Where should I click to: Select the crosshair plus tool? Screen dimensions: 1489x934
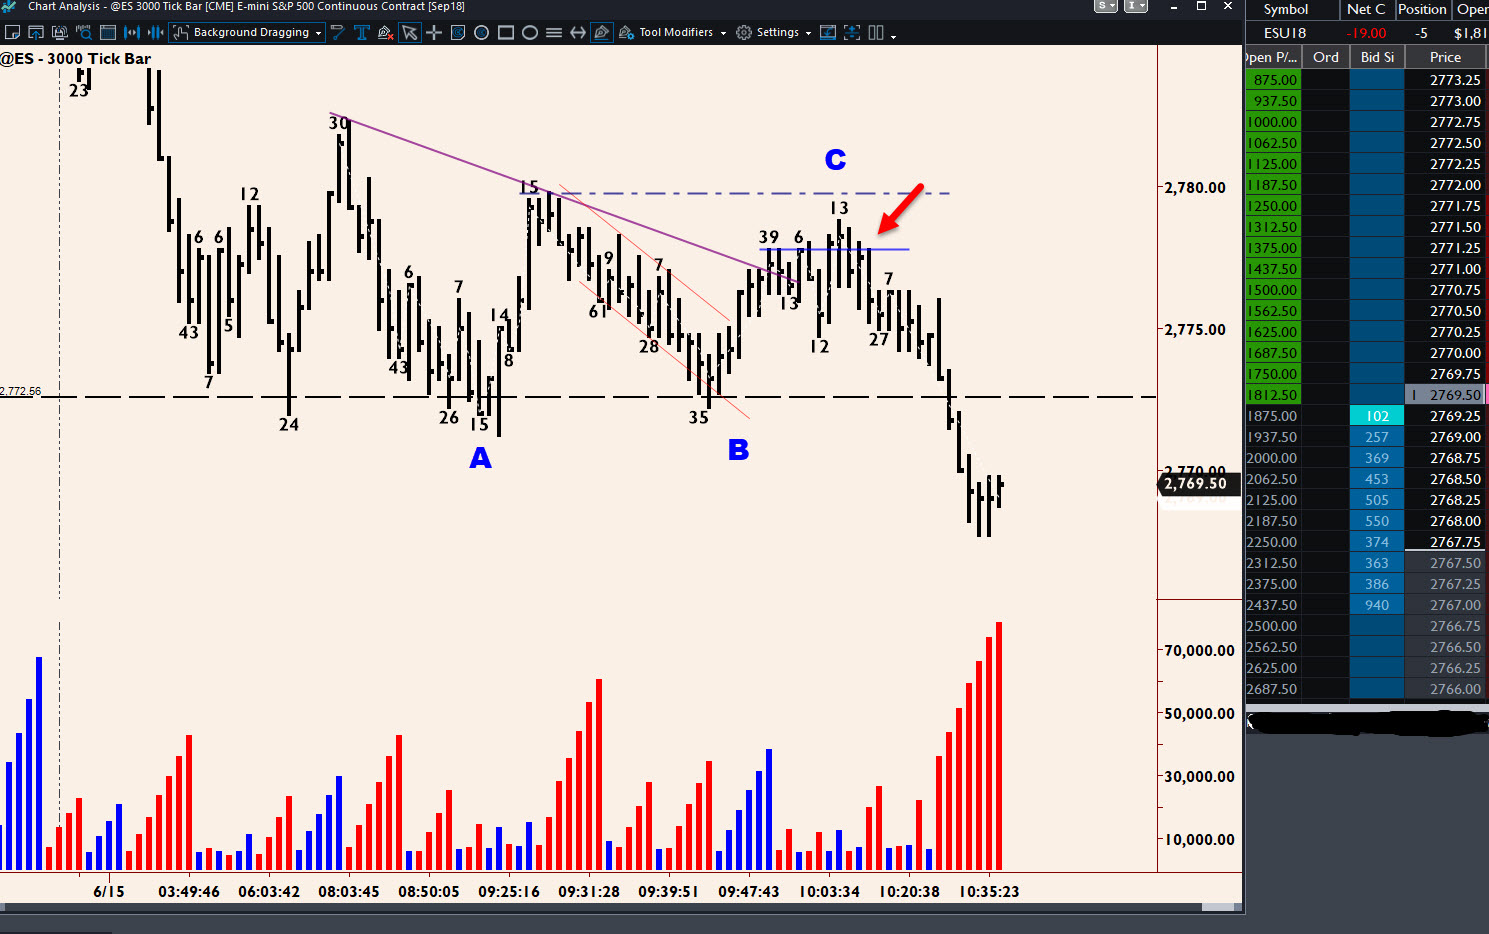(434, 33)
